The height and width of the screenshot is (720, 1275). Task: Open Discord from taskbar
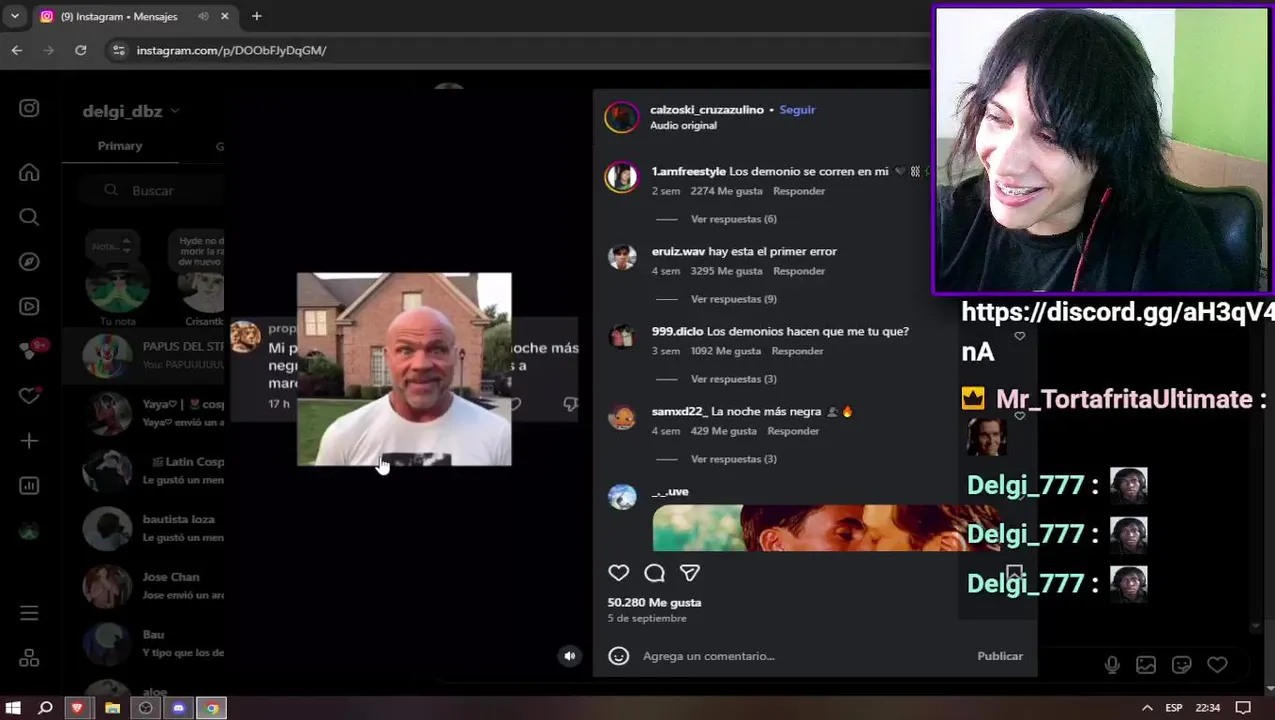click(179, 708)
